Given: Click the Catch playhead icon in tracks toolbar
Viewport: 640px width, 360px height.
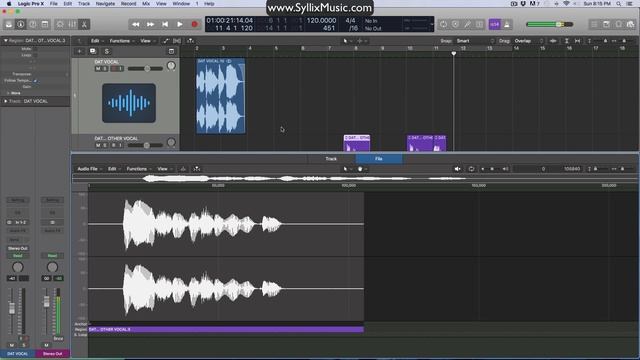Looking at the screenshot, I should coord(190,41).
